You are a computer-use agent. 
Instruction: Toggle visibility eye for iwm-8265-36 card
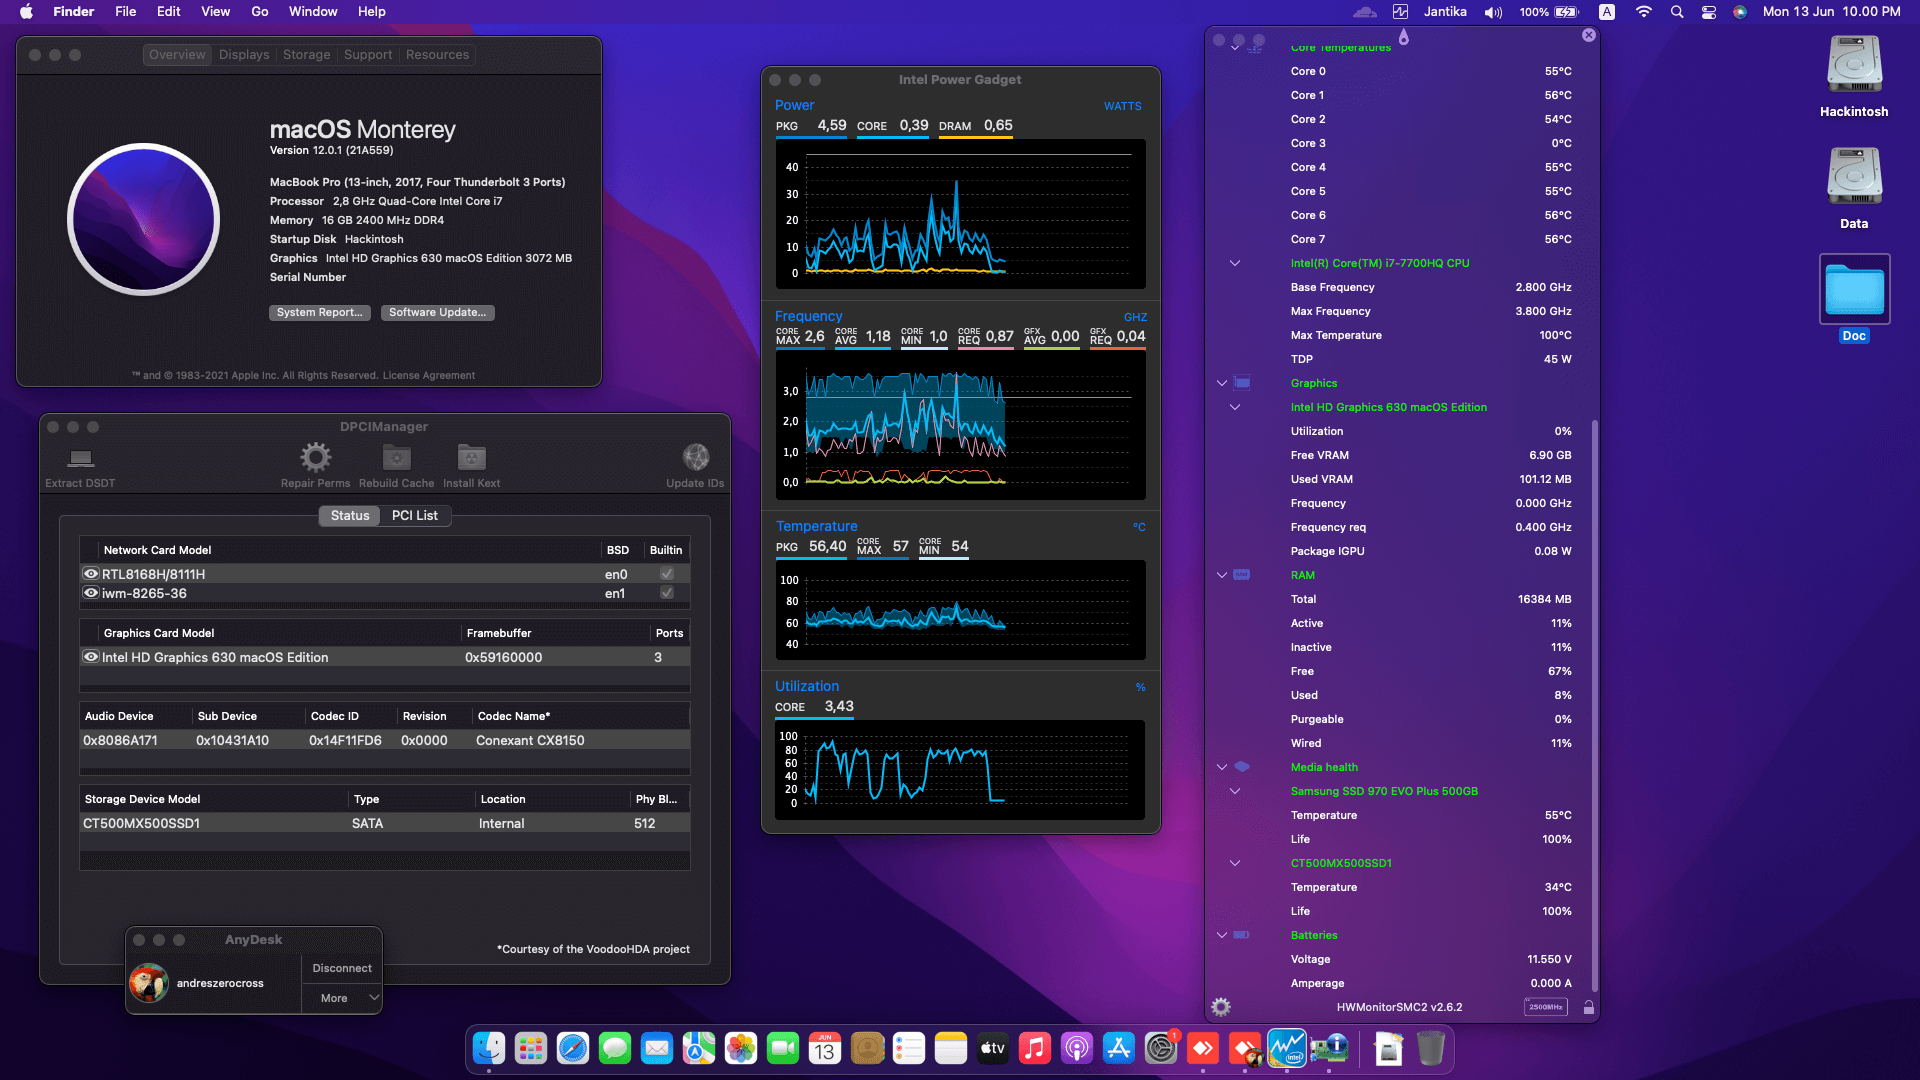90,593
